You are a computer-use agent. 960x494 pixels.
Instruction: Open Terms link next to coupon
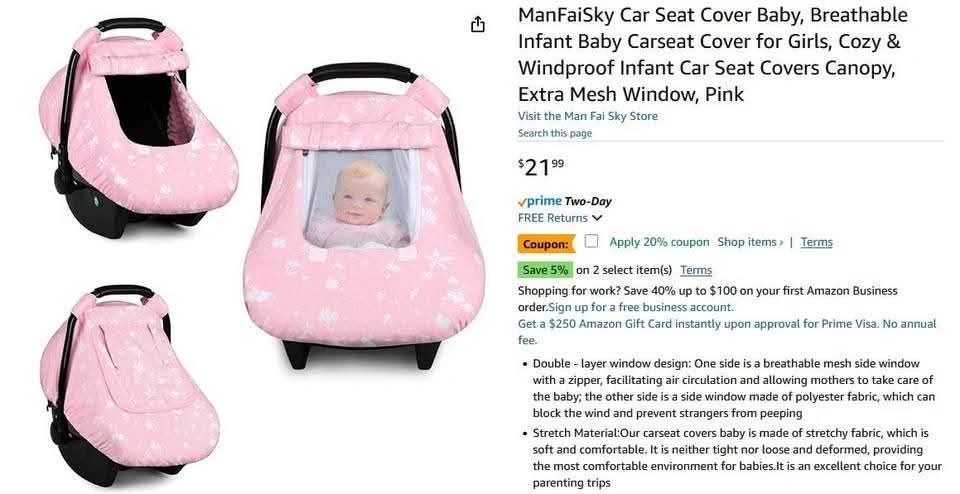[x=817, y=242]
